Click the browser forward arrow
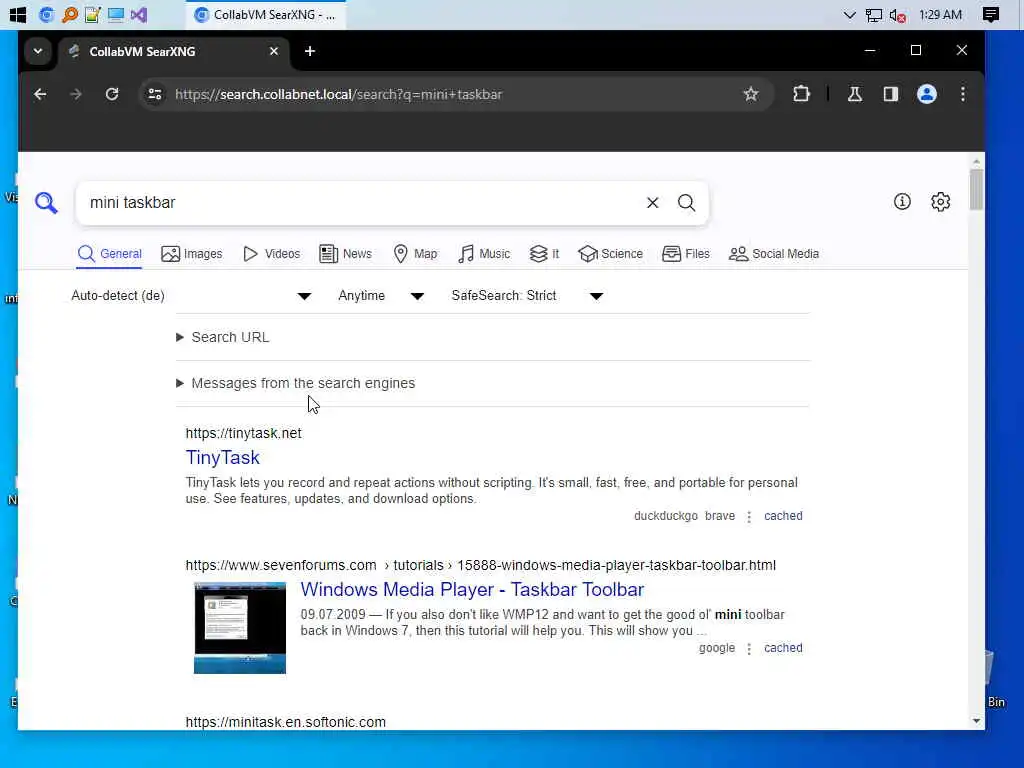 pyautogui.click(x=76, y=94)
